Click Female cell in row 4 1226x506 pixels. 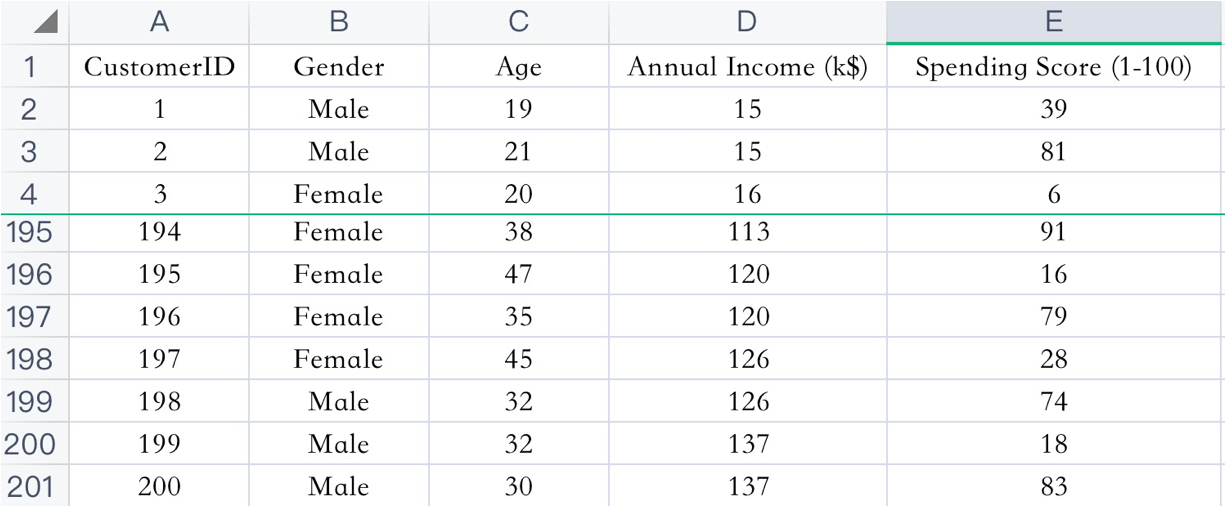click(x=339, y=193)
